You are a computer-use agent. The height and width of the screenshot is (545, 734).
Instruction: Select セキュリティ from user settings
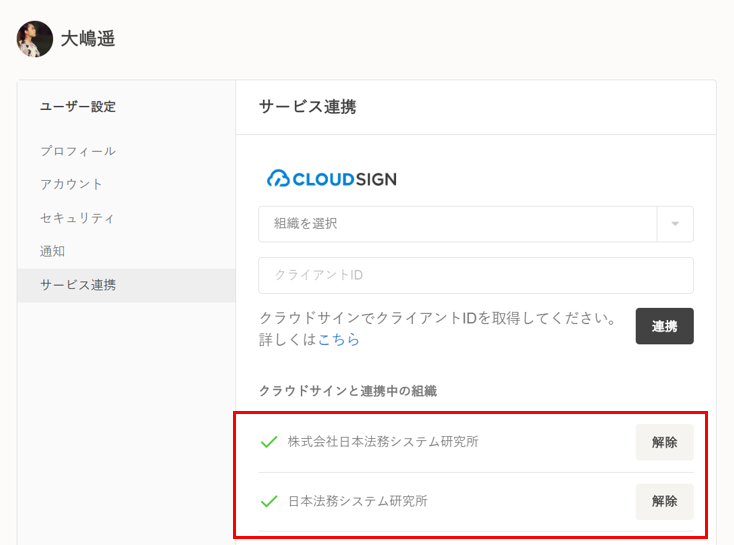pos(78,218)
